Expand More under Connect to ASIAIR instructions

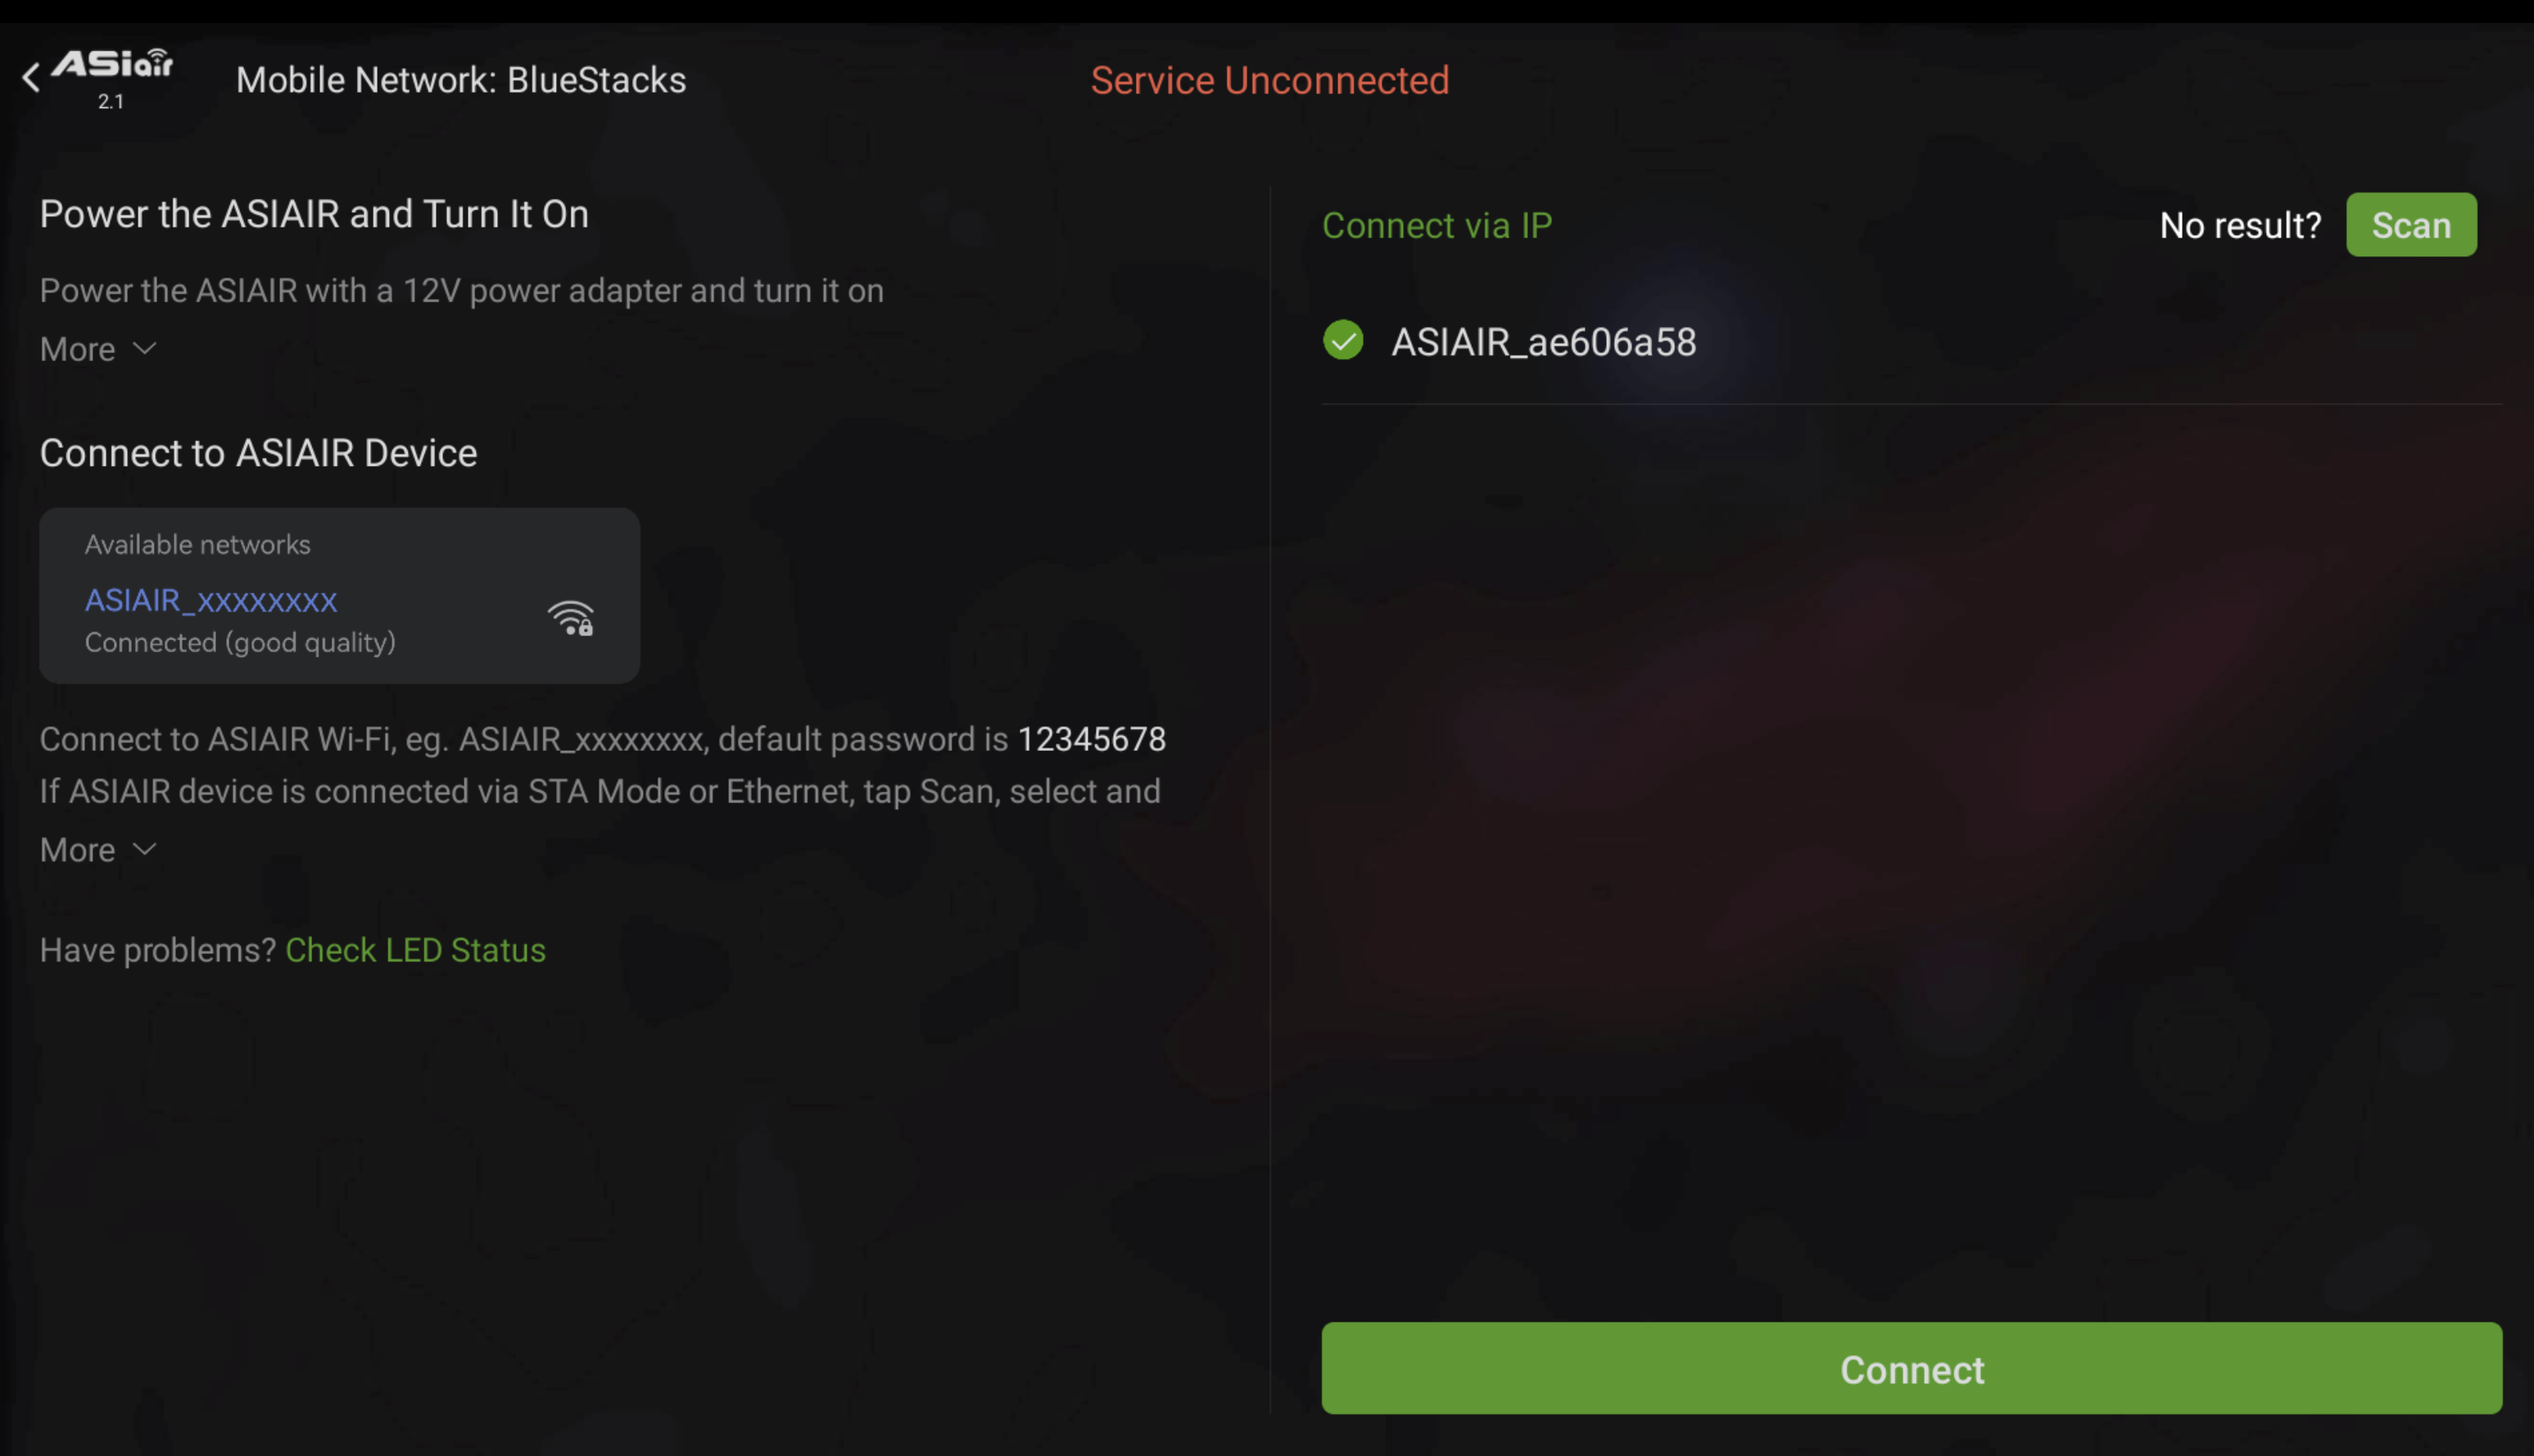click(98, 849)
